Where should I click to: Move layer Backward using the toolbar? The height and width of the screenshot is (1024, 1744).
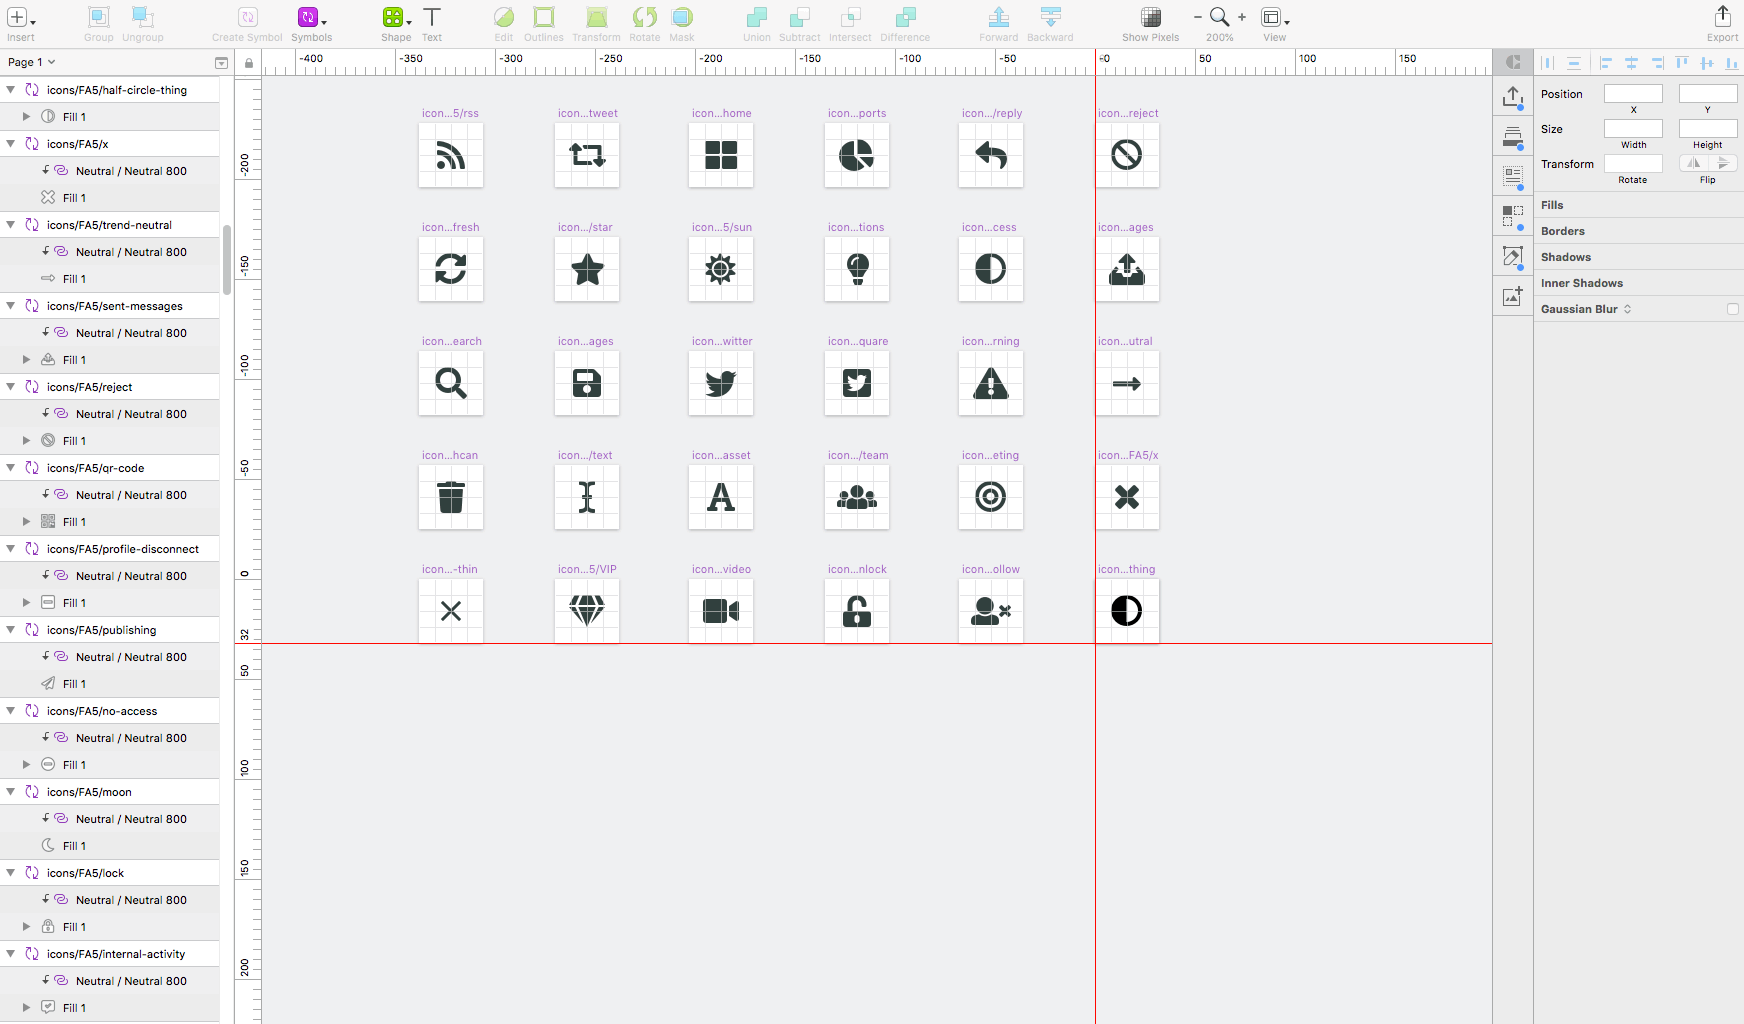click(1050, 18)
